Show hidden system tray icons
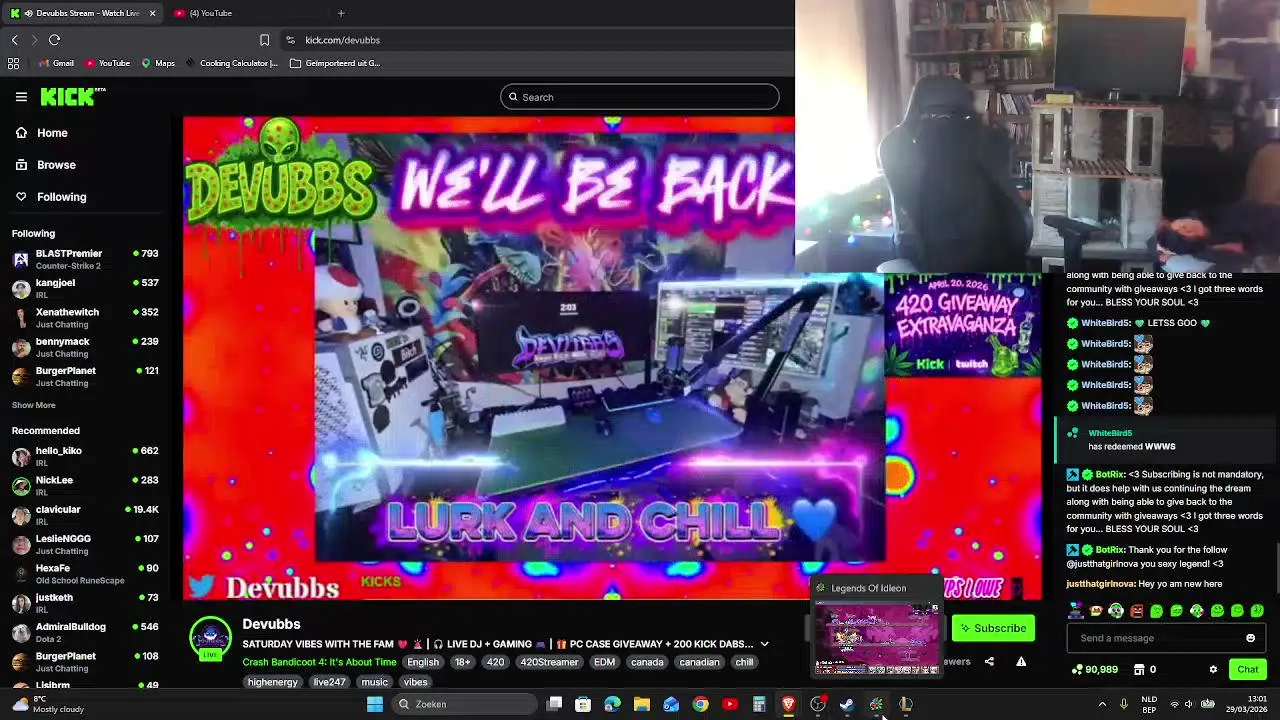1280x720 pixels. 1102,704
